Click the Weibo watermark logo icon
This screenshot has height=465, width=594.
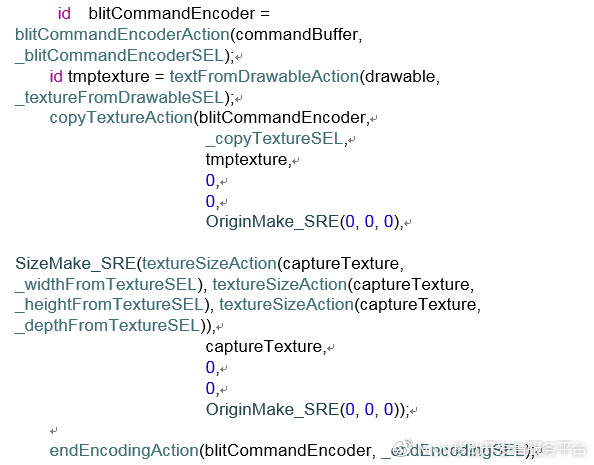pyautogui.click(x=403, y=448)
